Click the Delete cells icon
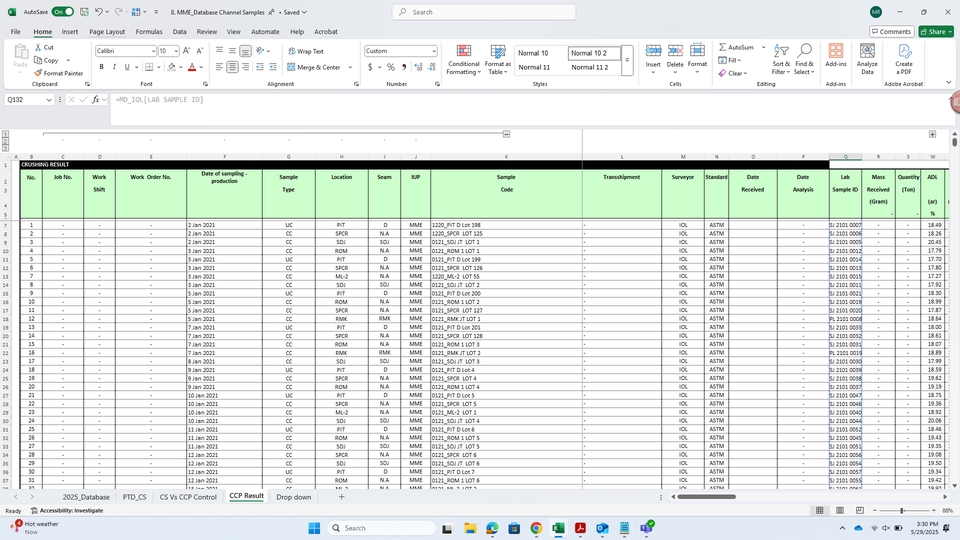The height and width of the screenshot is (540, 960). pyautogui.click(x=675, y=51)
